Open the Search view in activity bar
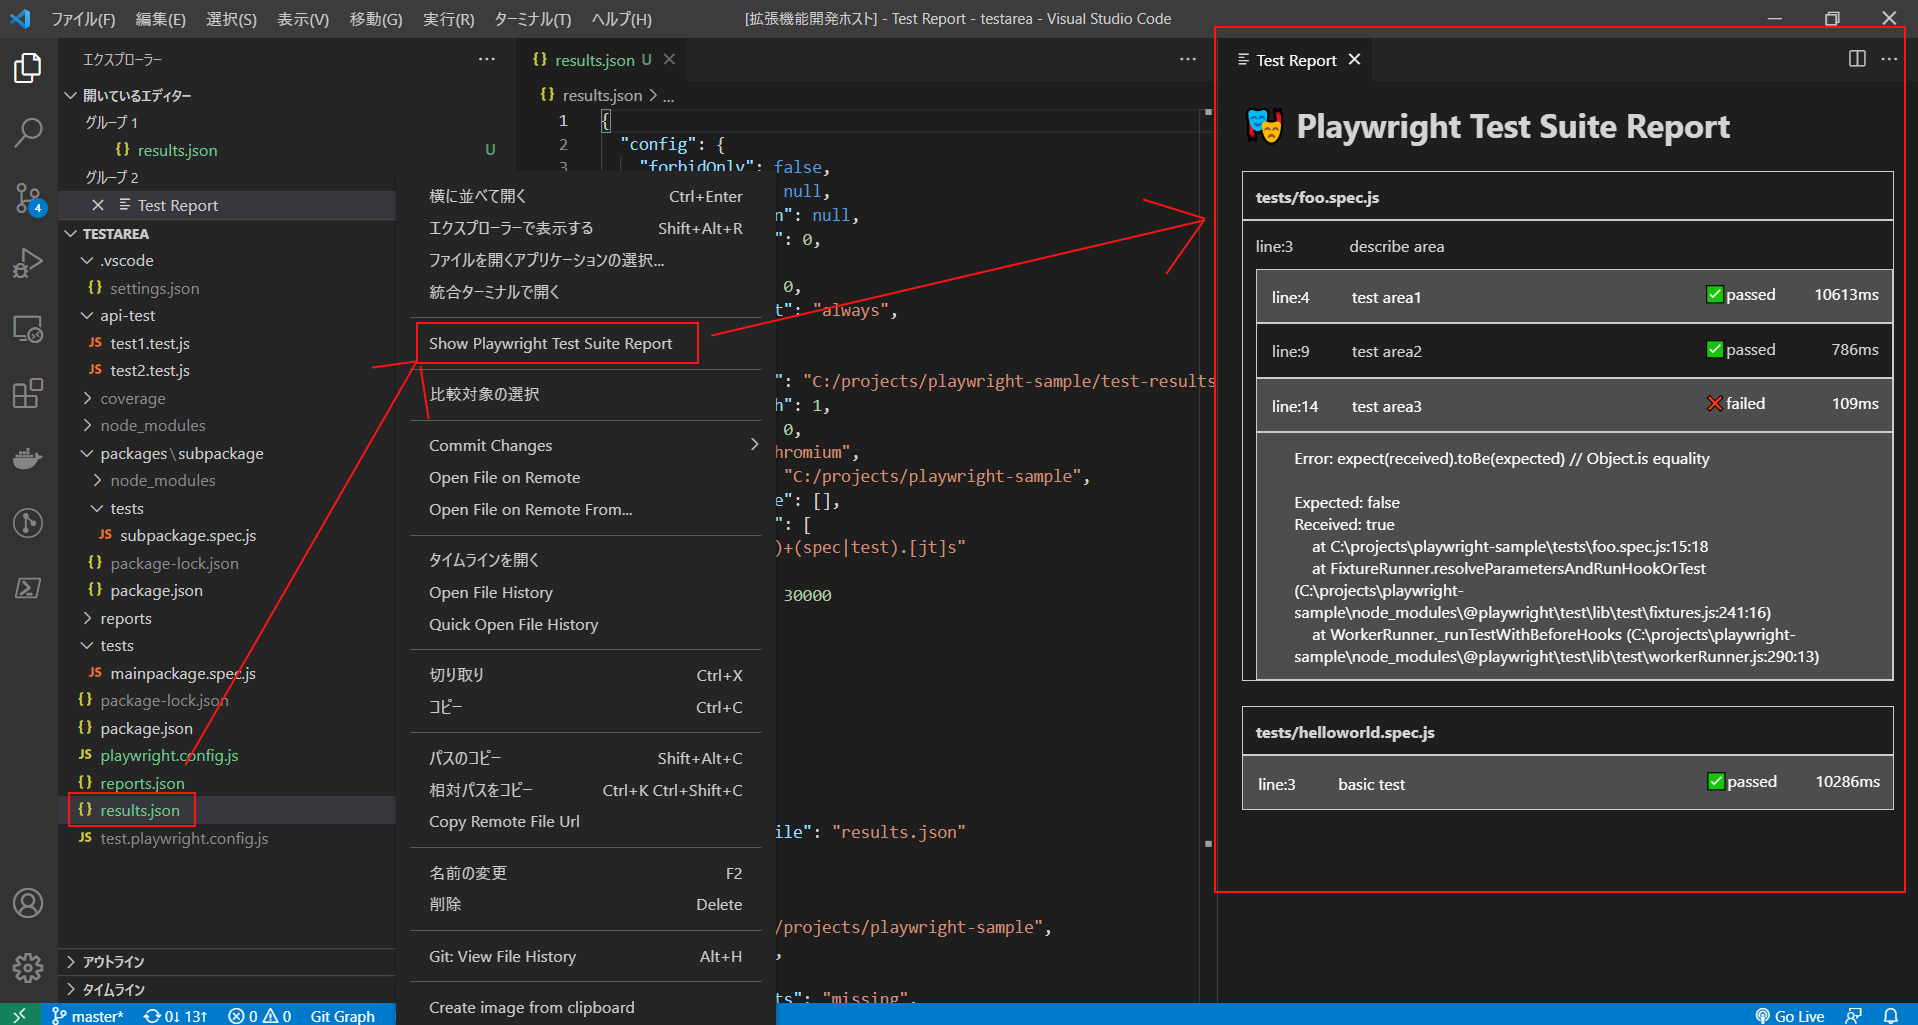The width and height of the screenshot is (1918, 1025). 28,132
